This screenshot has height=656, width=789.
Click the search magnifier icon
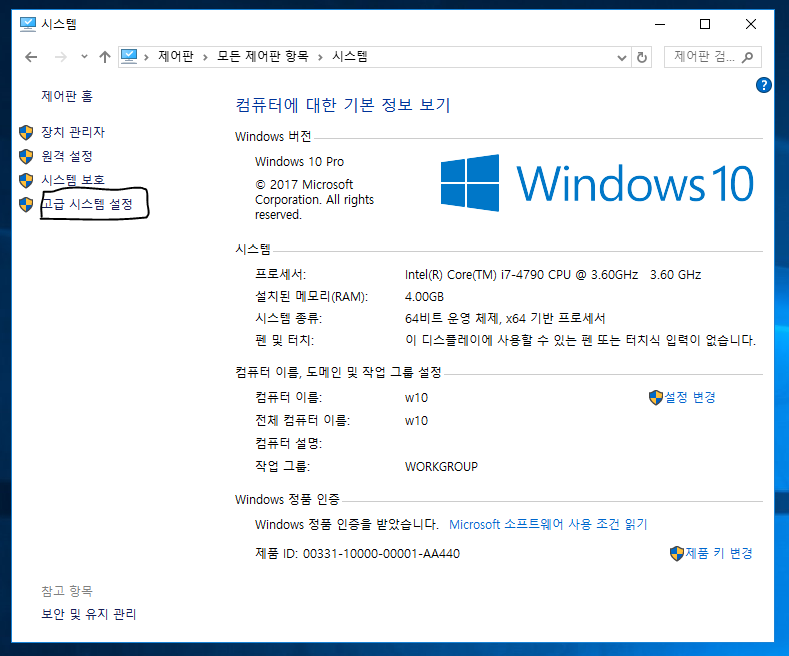pos(748,57)
